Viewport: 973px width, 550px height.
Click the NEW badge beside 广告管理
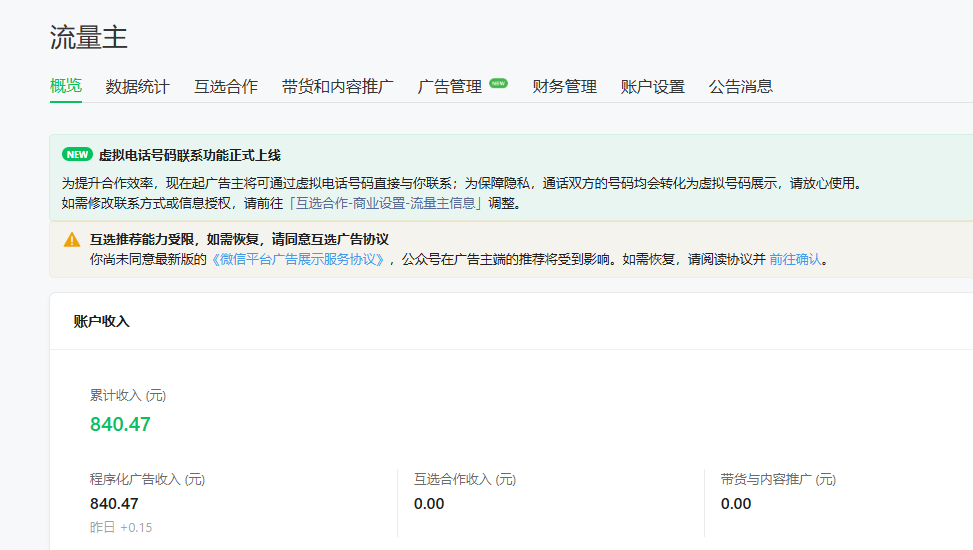pos(498,83)
